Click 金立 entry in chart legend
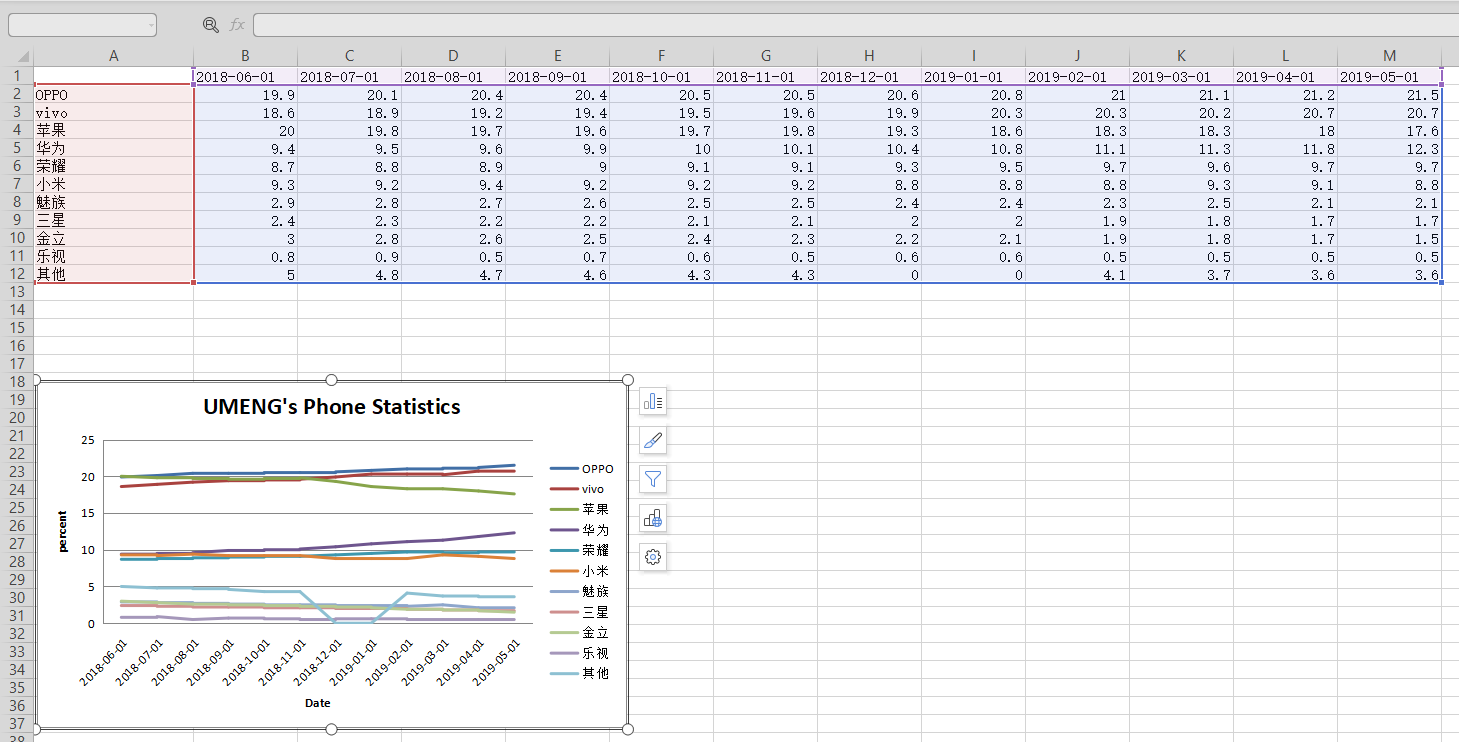 coord(580,632)
